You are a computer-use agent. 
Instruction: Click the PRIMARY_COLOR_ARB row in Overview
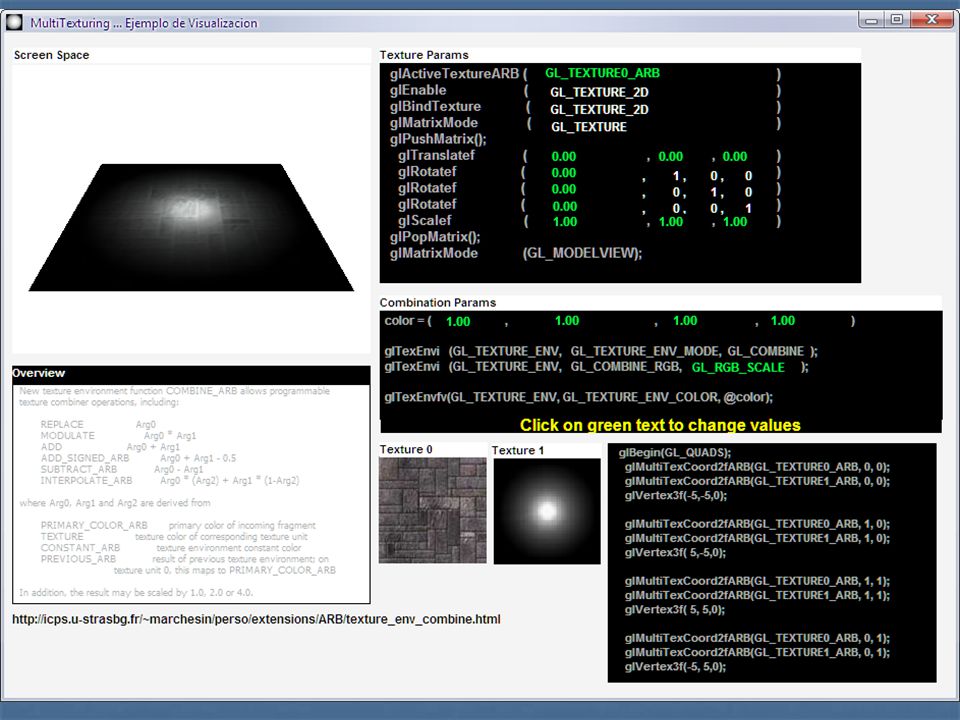pyautogui.click(x=178, y=525)
